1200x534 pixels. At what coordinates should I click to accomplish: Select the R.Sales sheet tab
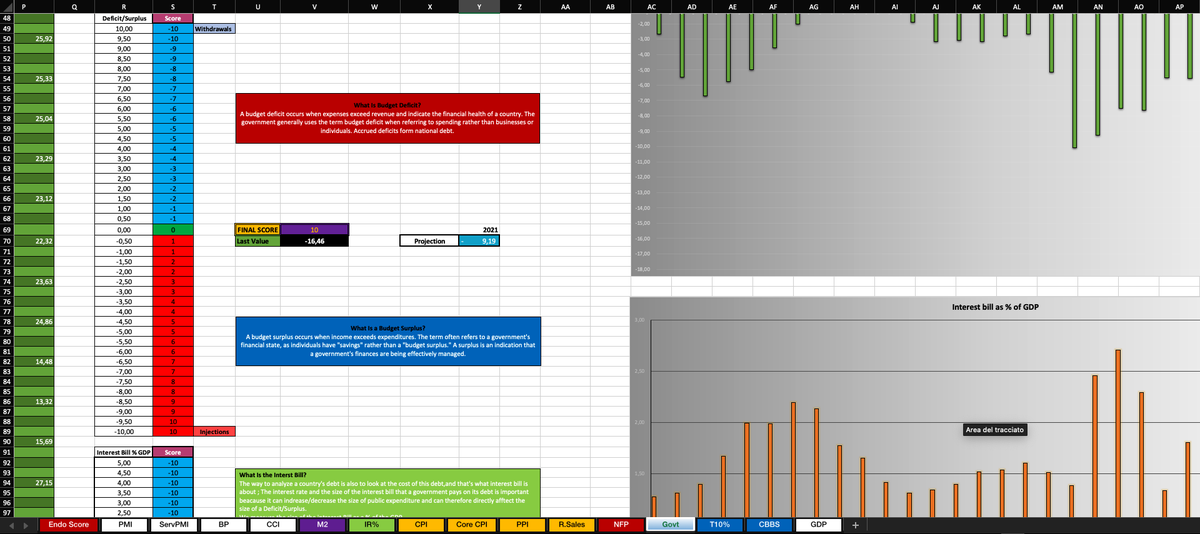pyautogui.click(x=572, y=525)
